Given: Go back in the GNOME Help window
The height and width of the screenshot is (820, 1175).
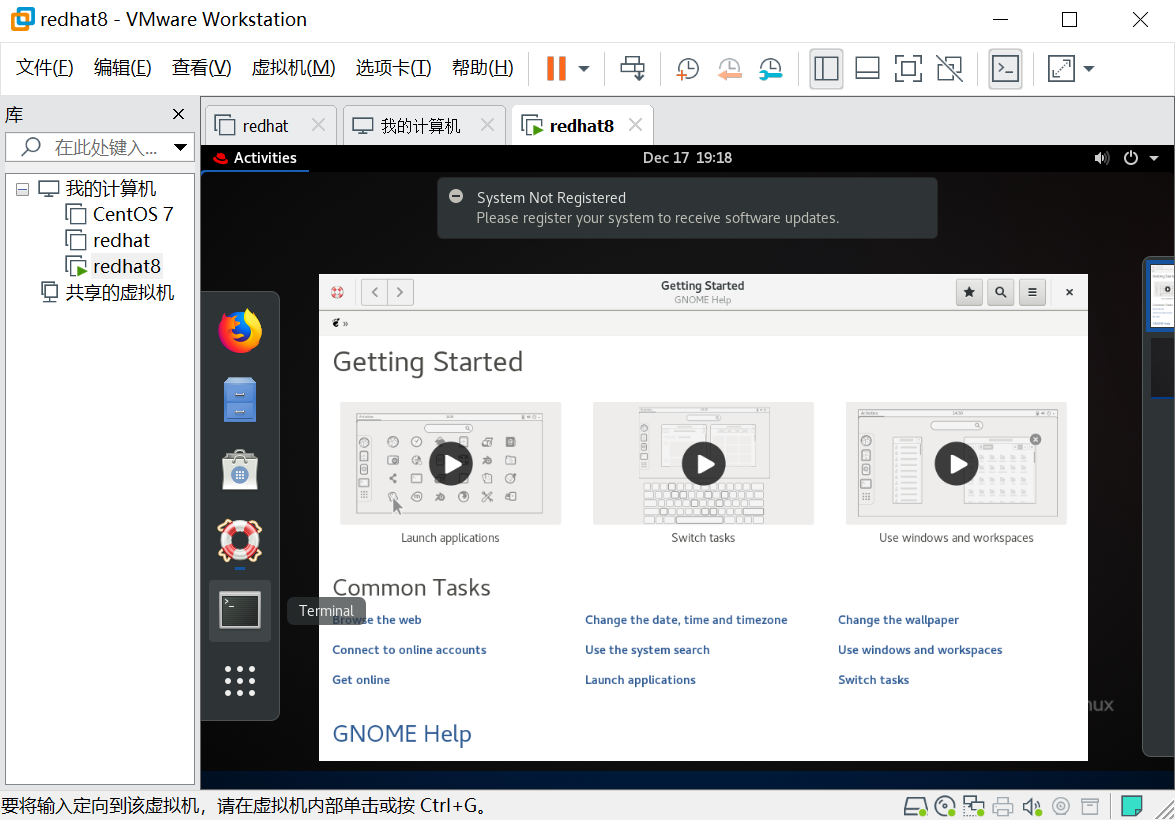Looking at the screenshot, I should 375,292.
